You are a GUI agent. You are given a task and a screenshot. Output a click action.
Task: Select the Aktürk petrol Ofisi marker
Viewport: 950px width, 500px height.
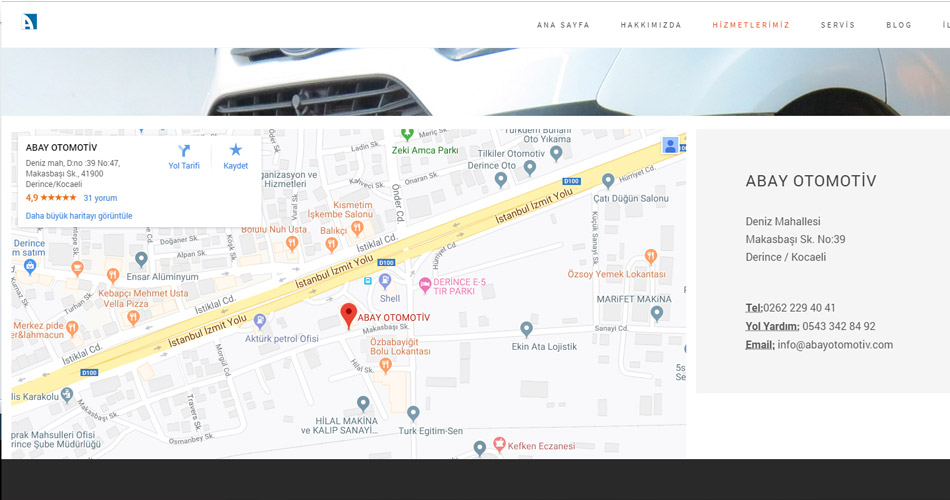[x=260, y=321]
